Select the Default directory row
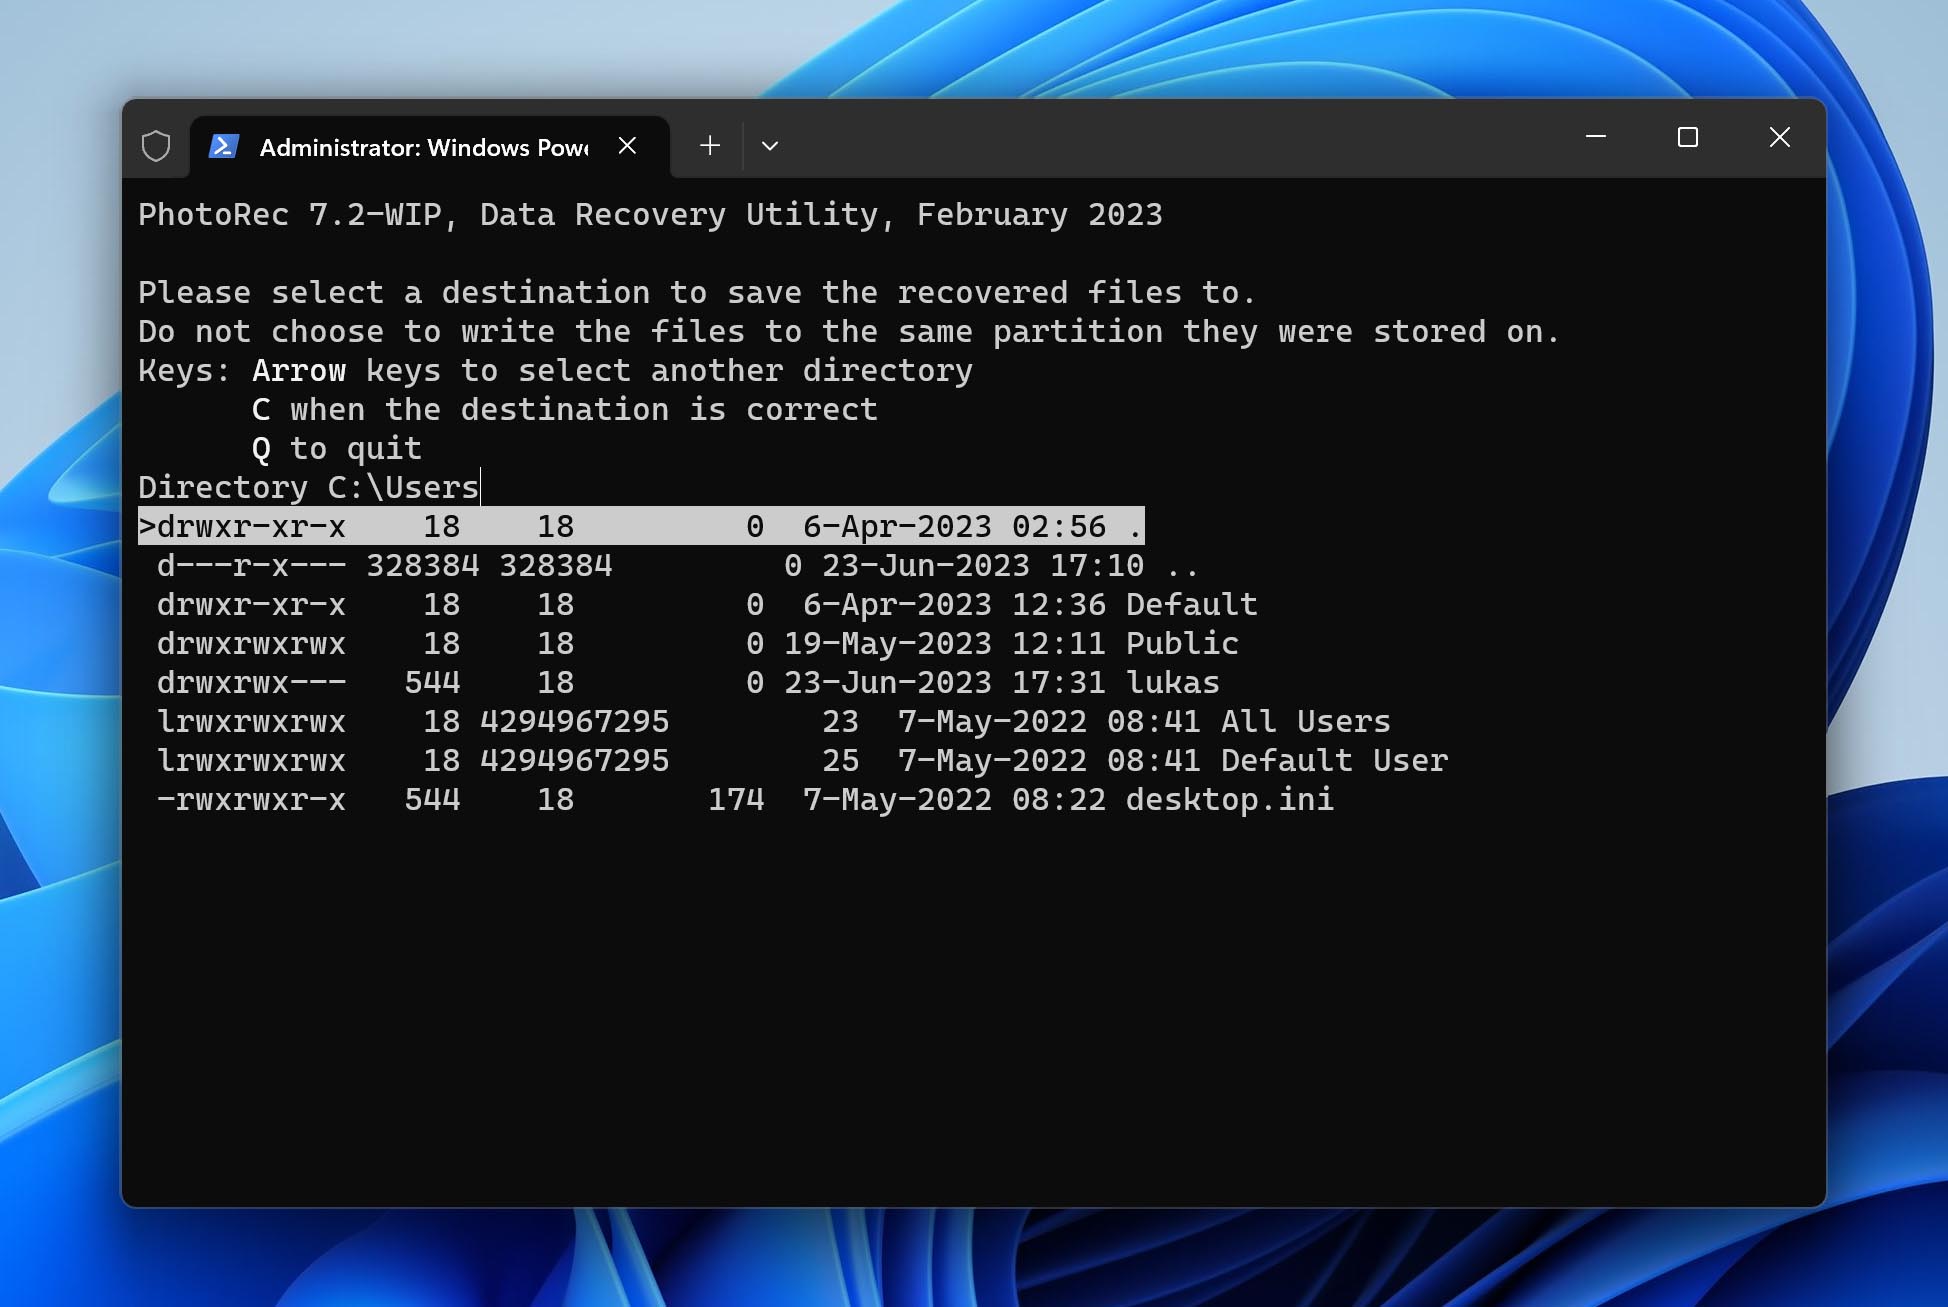 707,604
